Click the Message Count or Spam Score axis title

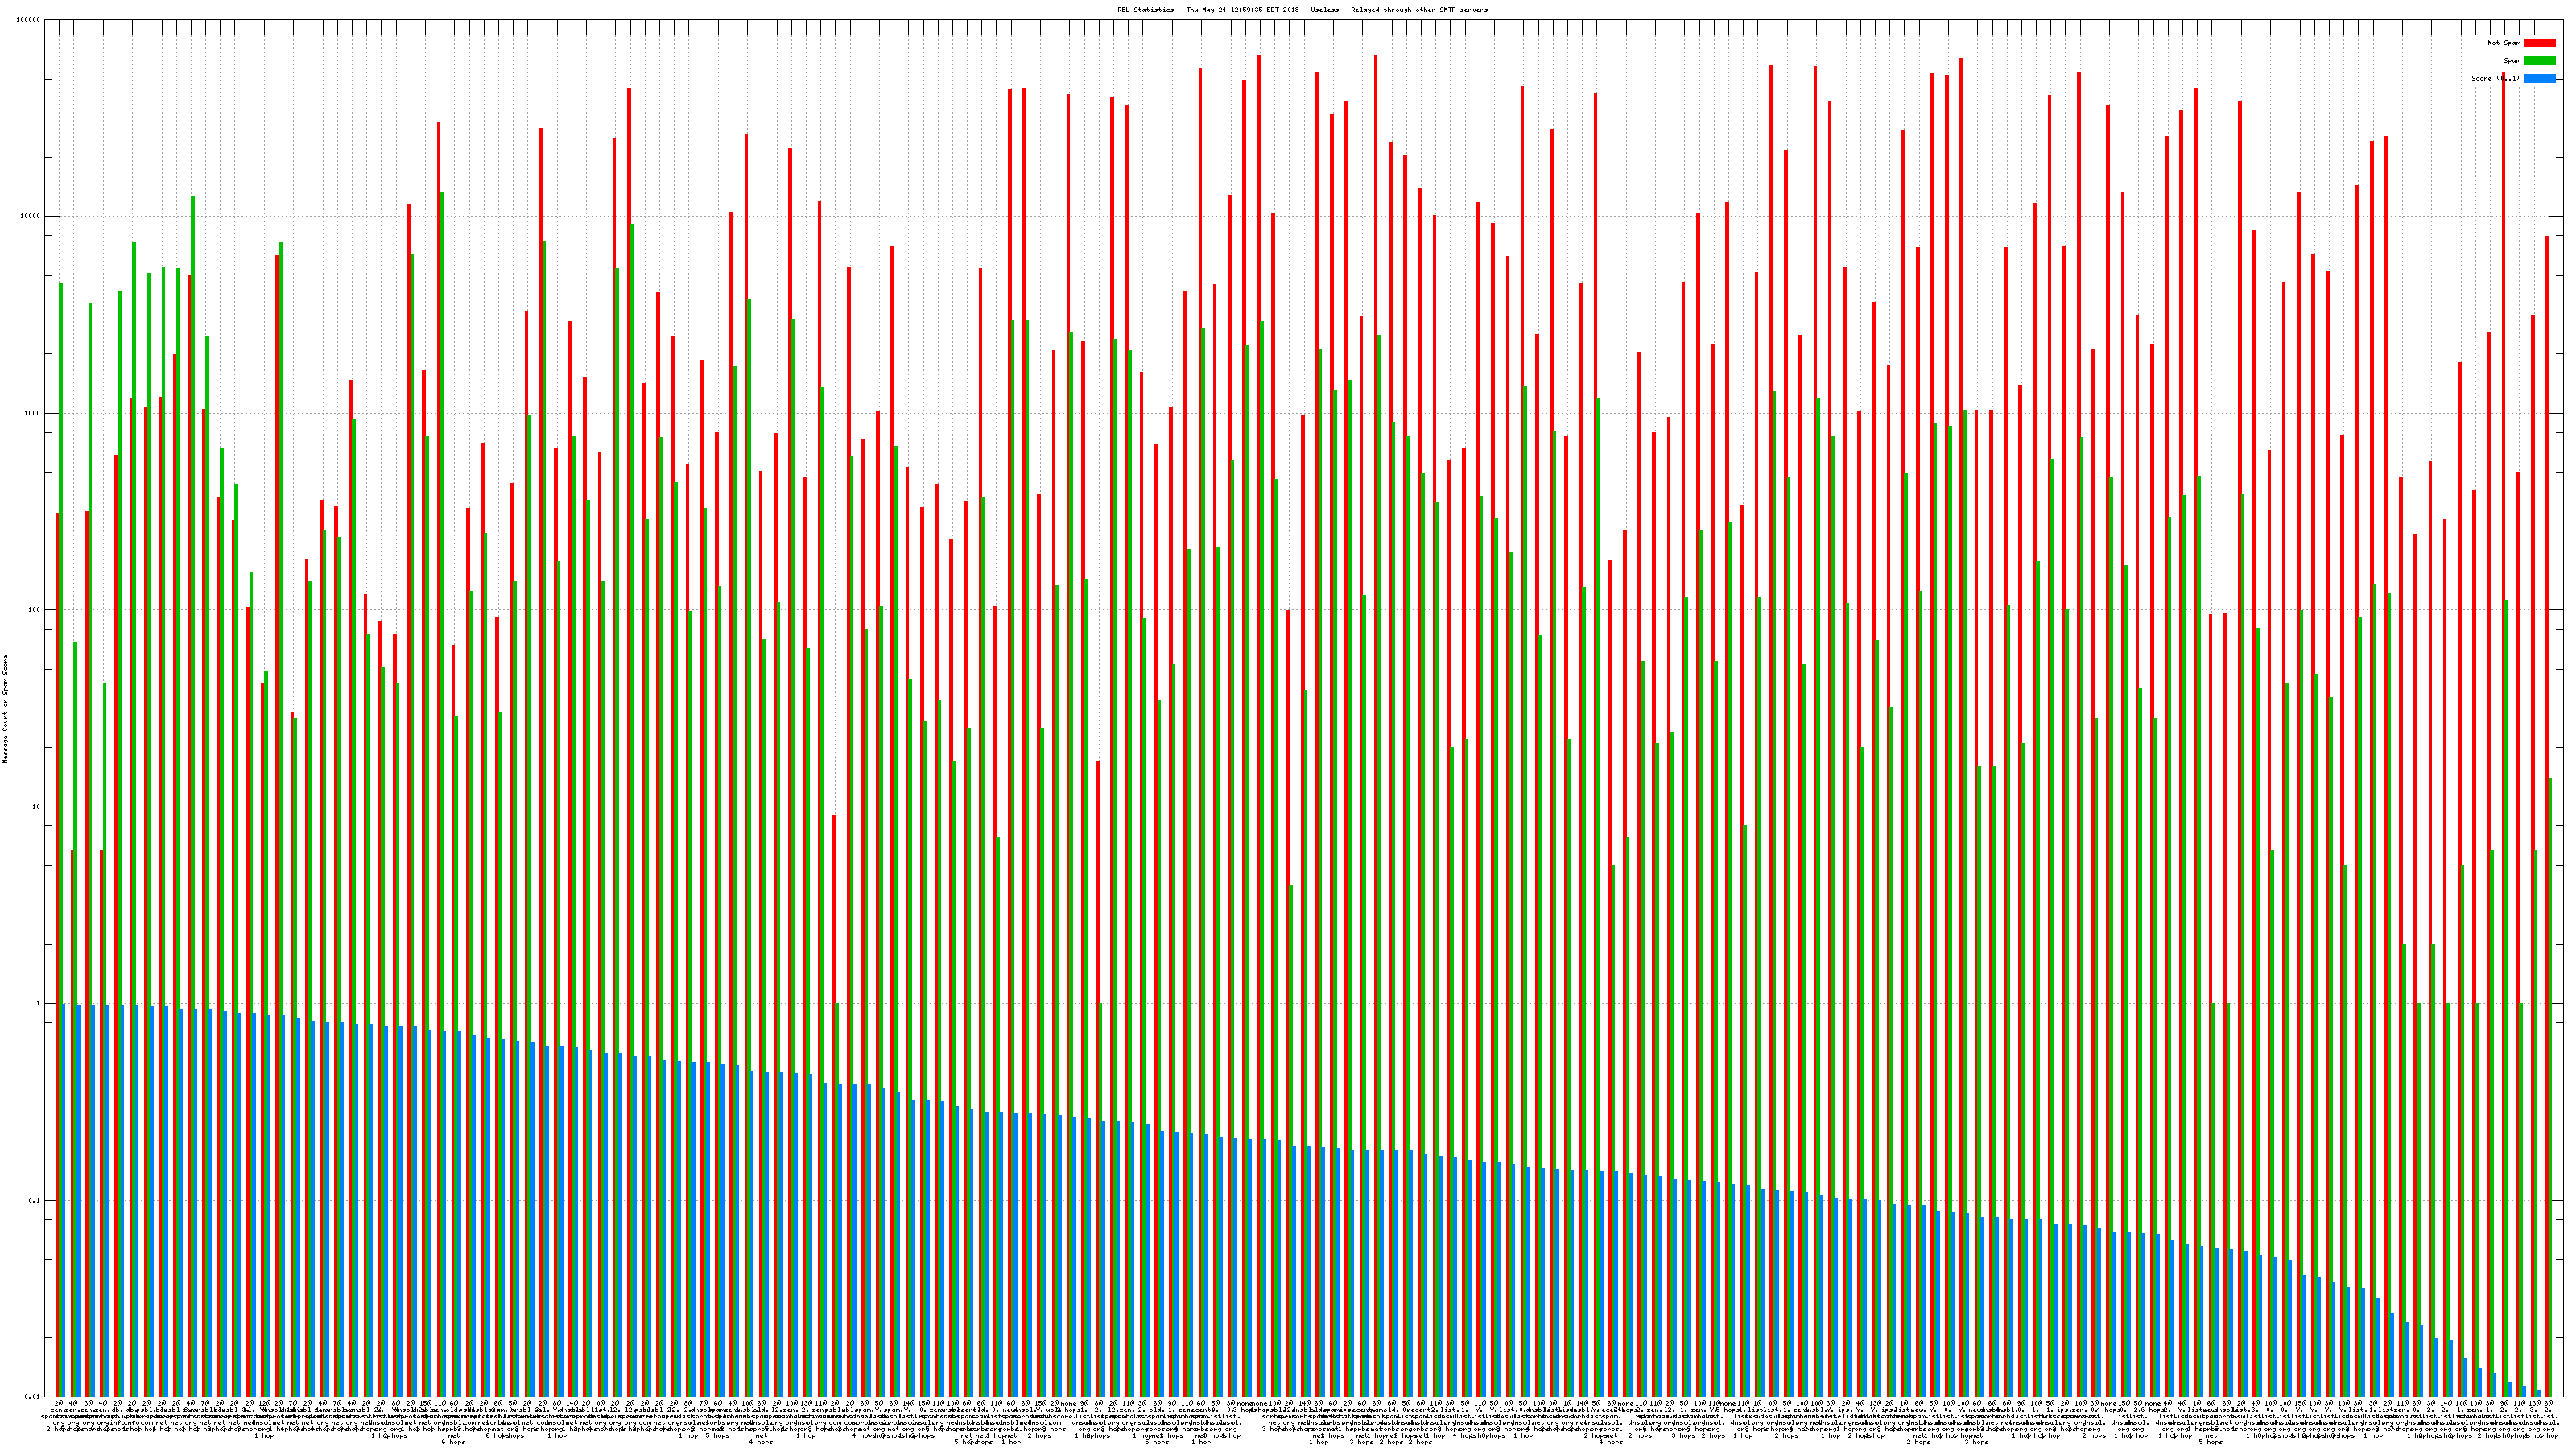coord(5,709)
